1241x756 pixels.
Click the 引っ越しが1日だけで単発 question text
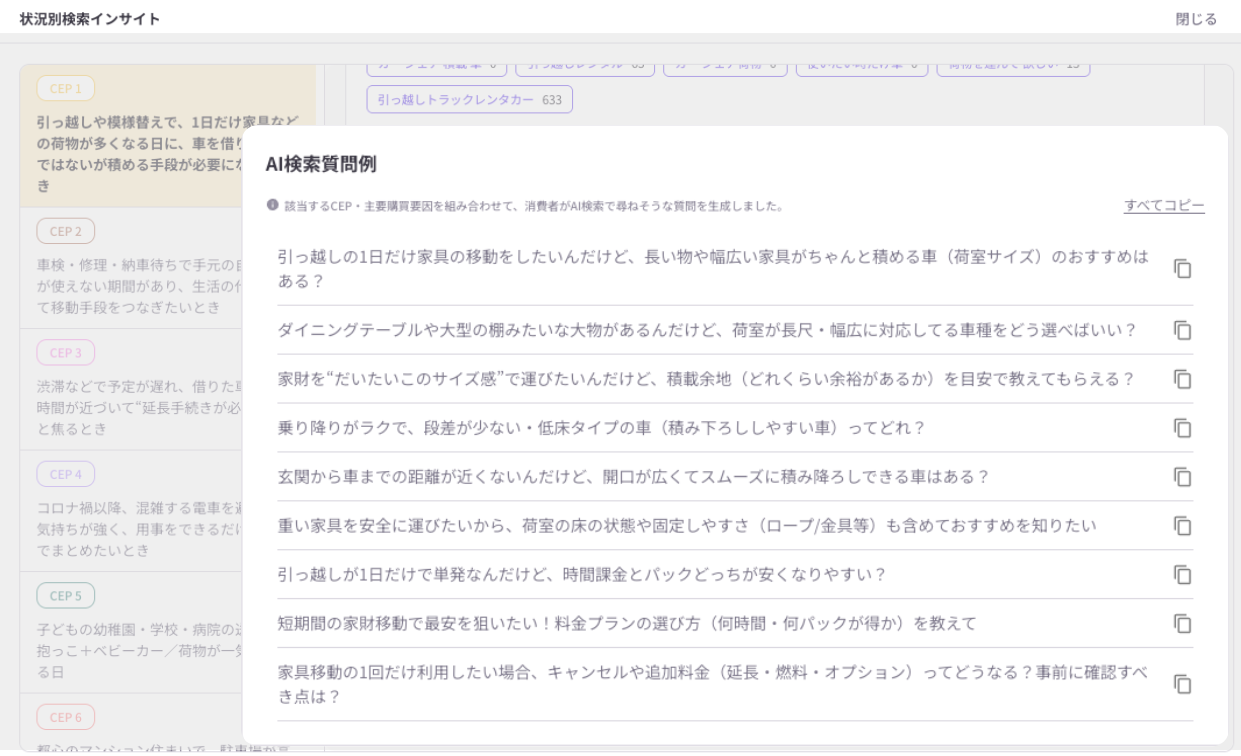click(x=582, y=575)
